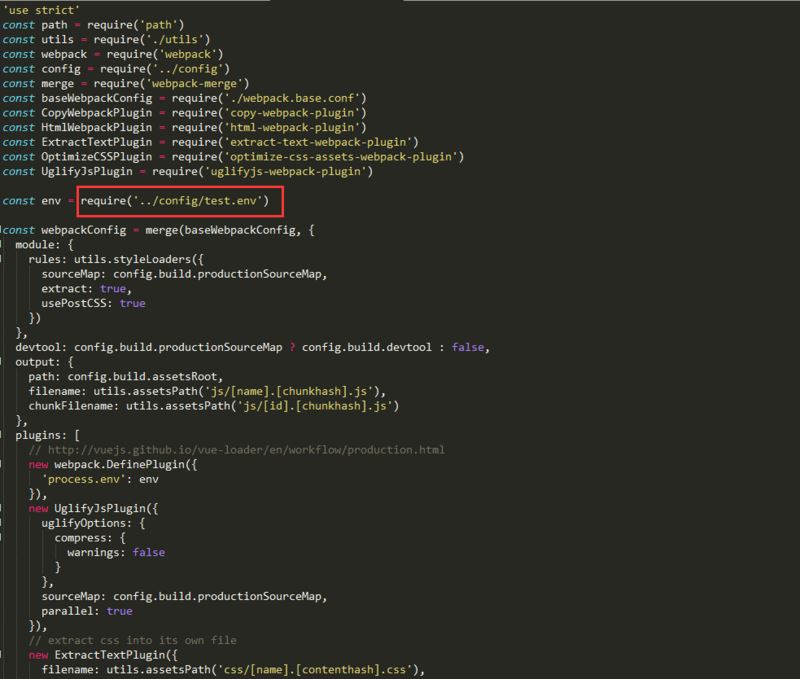The width and height of the screenshot is (800, 679).
Task: Click the vuejs.github.io comment URL
Action: [x=246, y=449]
